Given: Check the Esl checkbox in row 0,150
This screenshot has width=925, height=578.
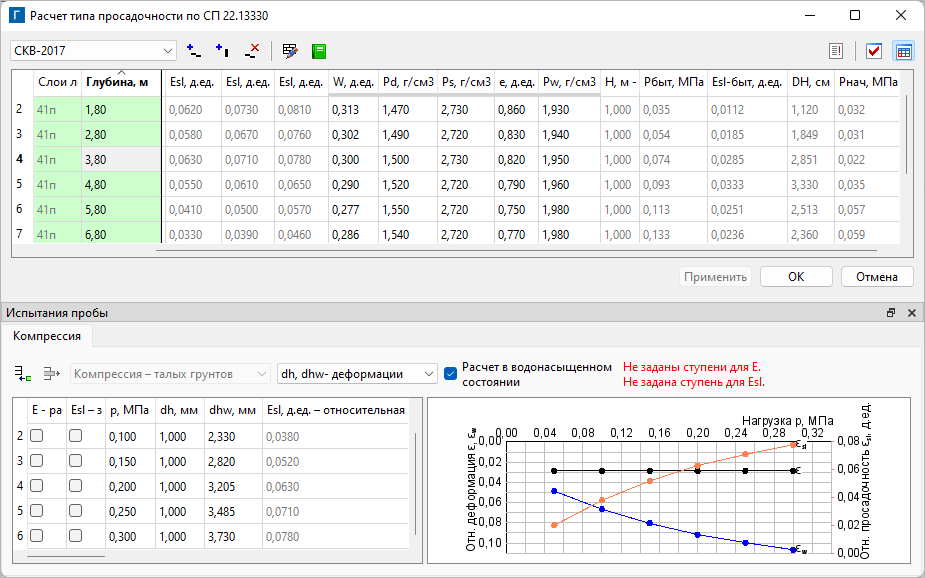Looking at the screenshot, I should click(x=76, y=461).
